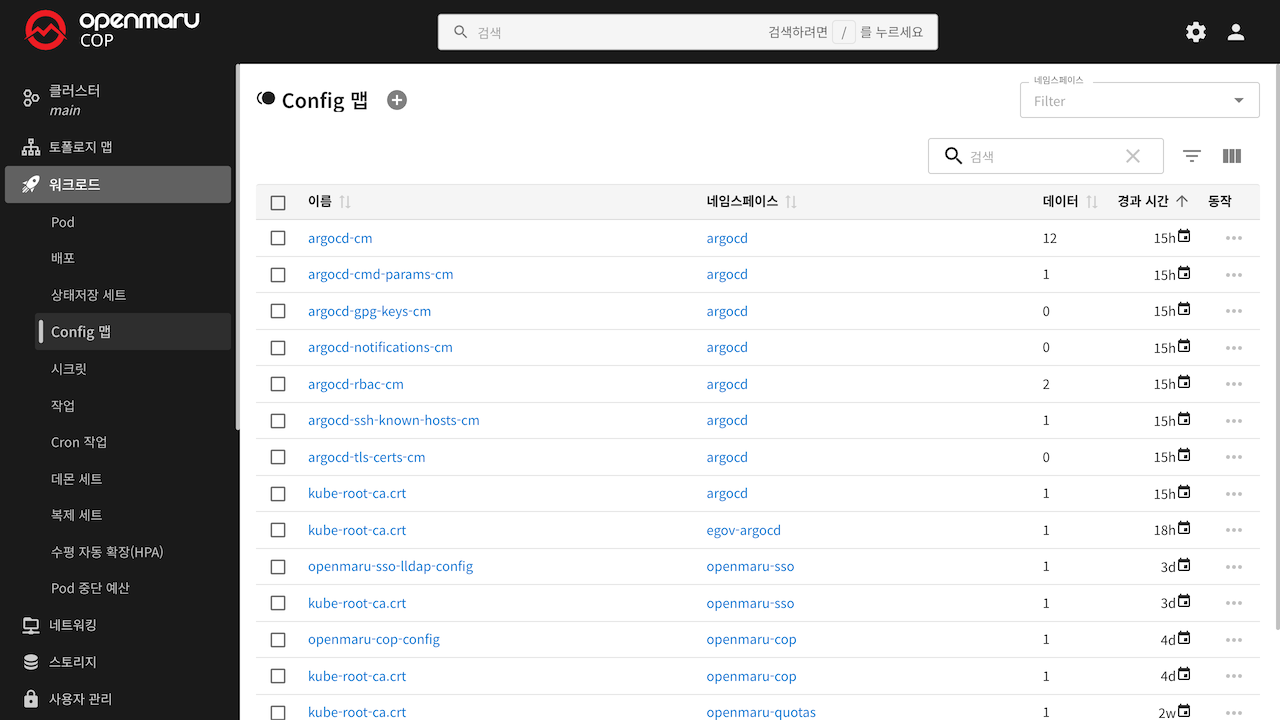Open the argocd-ssh-known-hosts-cm link
The height and width of the screenshot is (720, 1280).
(393, 420)
